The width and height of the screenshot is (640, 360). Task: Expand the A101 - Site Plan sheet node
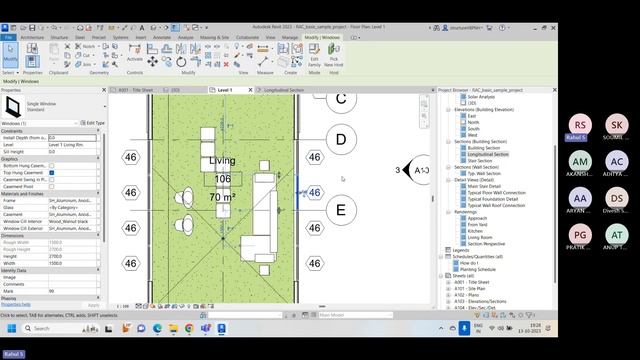[448, 289]
